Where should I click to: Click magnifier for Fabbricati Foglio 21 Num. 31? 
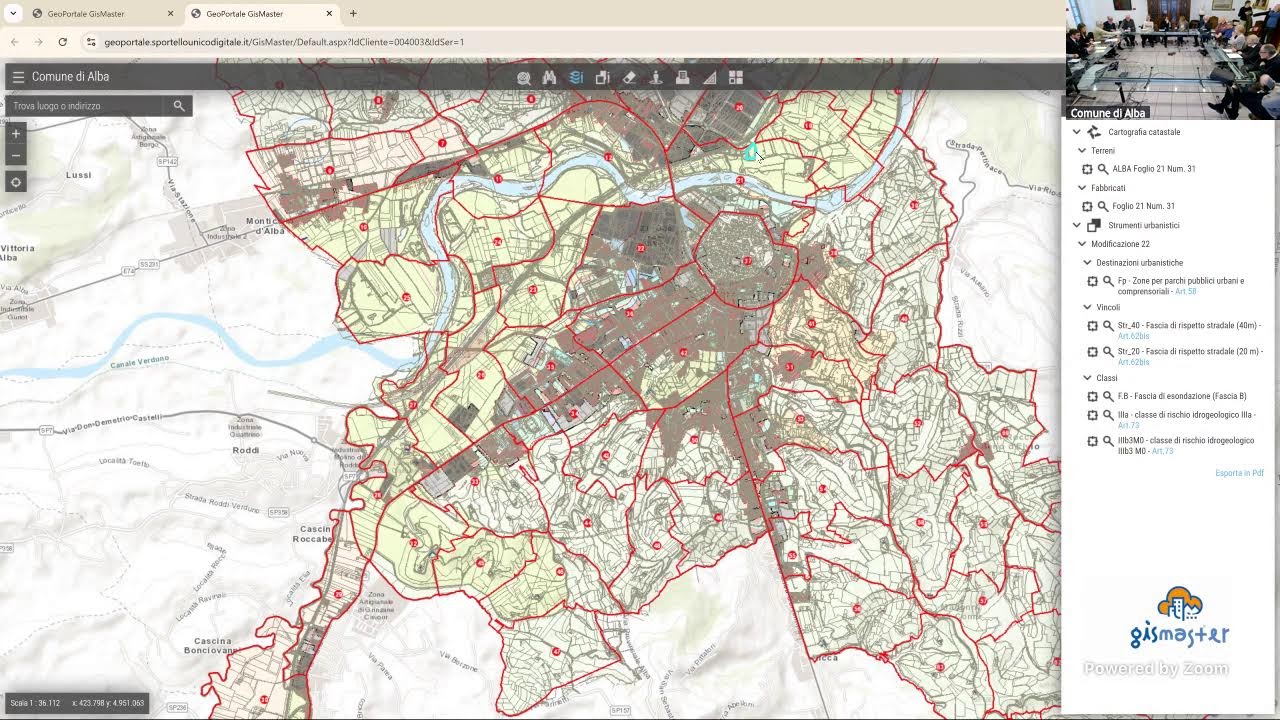click(1103, 206)
